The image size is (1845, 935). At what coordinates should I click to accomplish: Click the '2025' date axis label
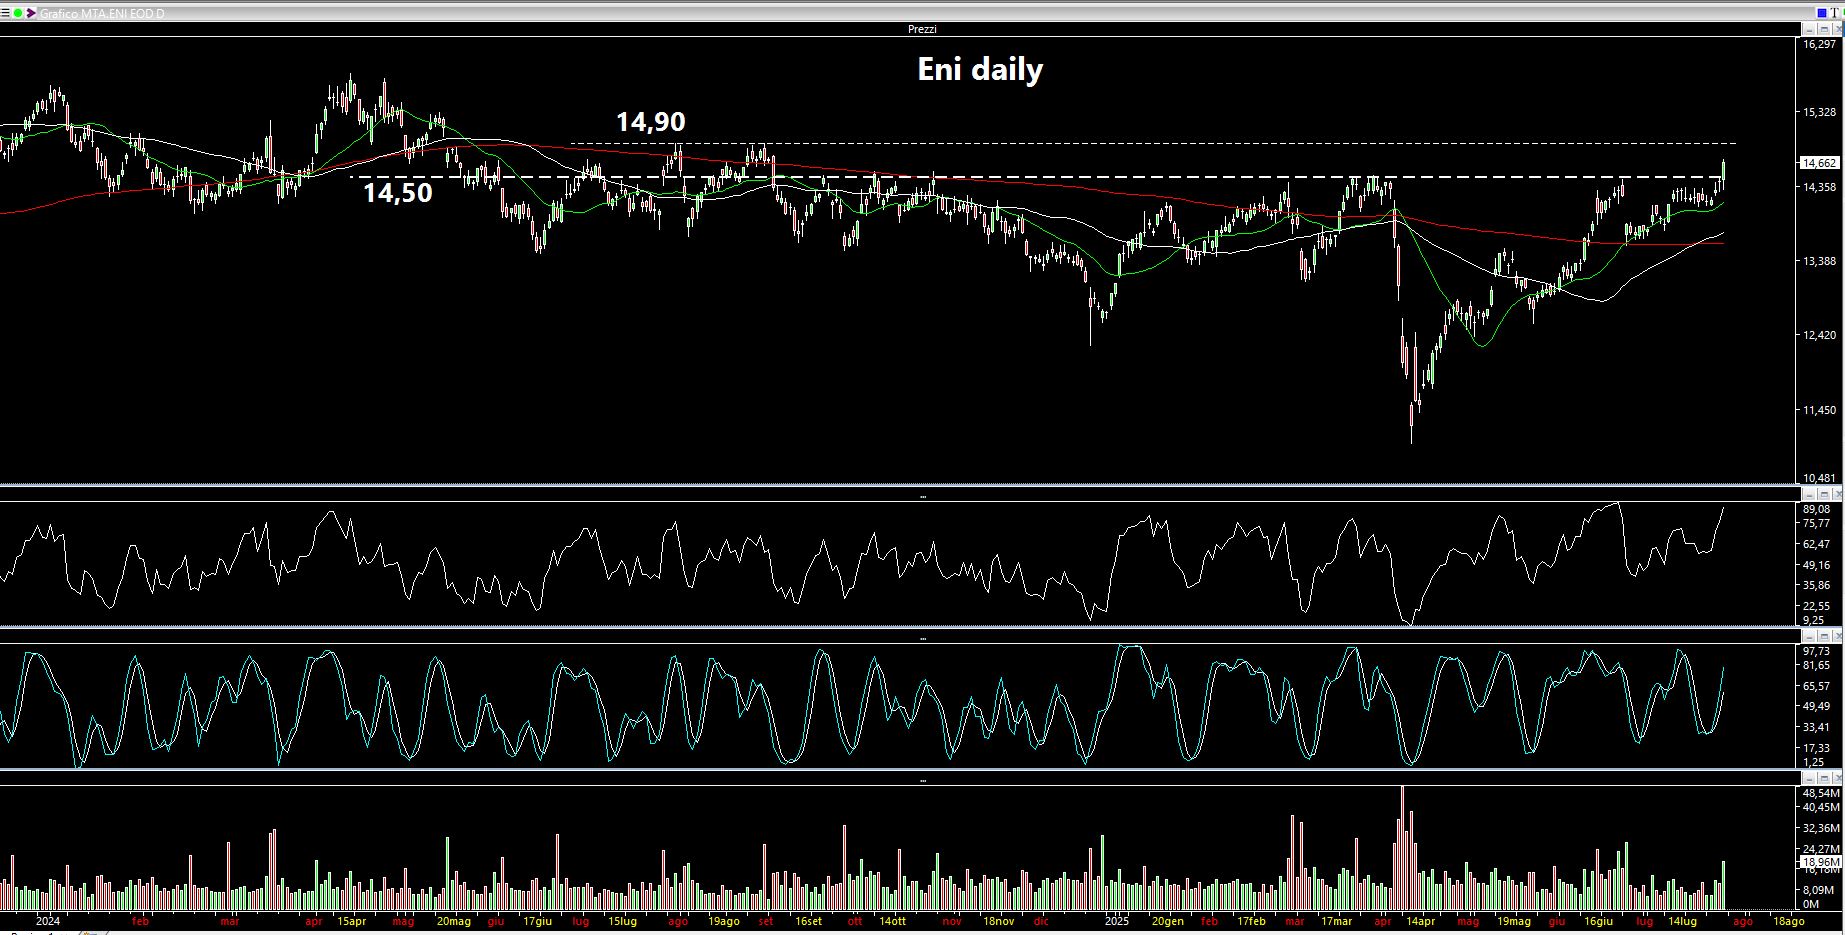1117,921
